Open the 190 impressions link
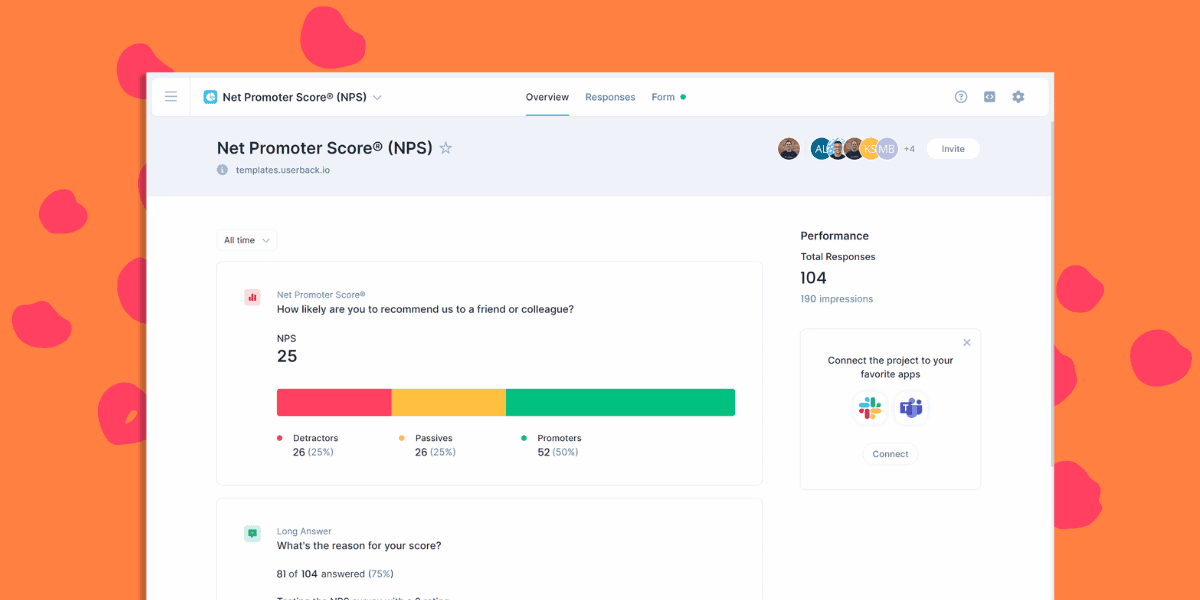This screenshot has height=600, width=1200. tap(836, 298)
